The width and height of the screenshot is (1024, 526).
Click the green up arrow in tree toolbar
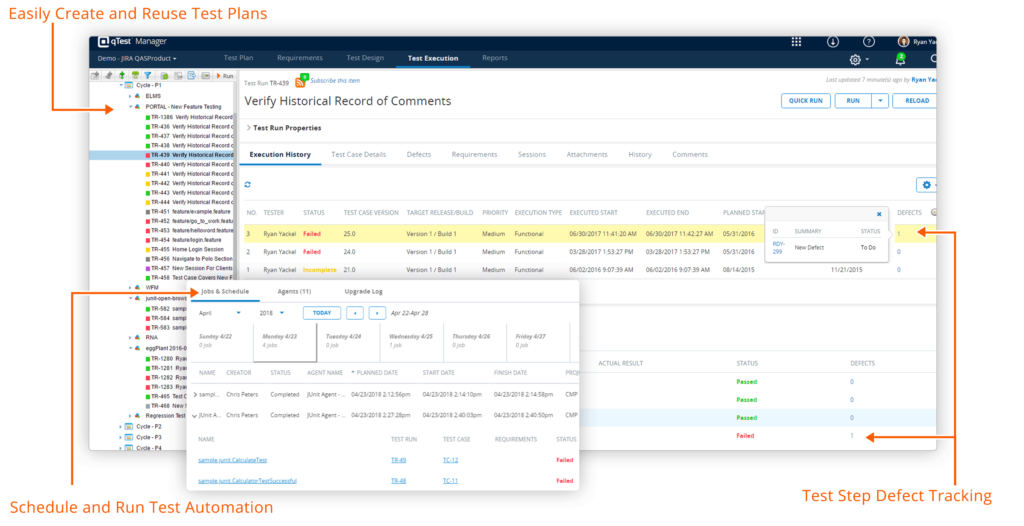click(121, 76)
